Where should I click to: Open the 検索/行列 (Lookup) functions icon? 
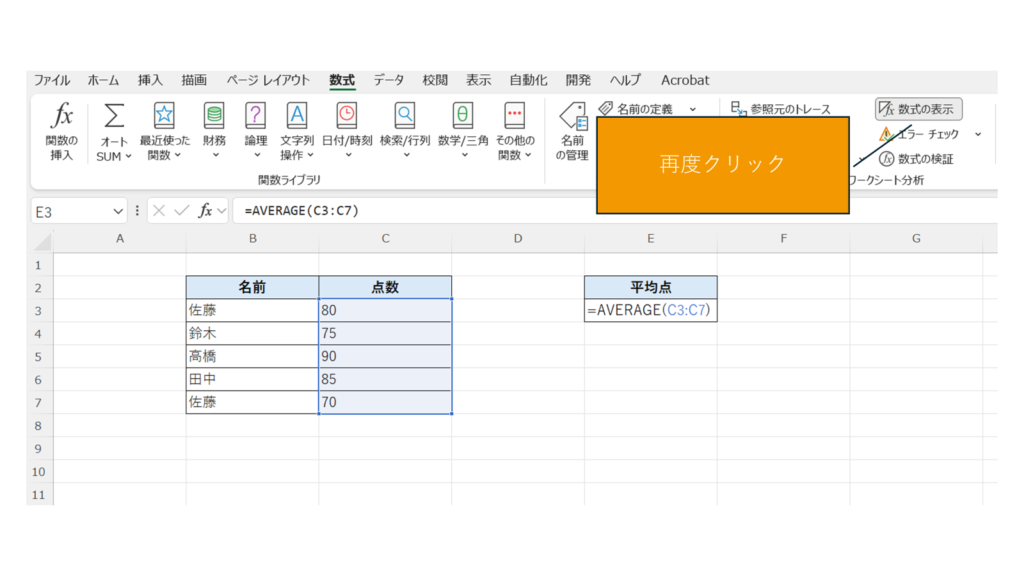tap(404, 116)
